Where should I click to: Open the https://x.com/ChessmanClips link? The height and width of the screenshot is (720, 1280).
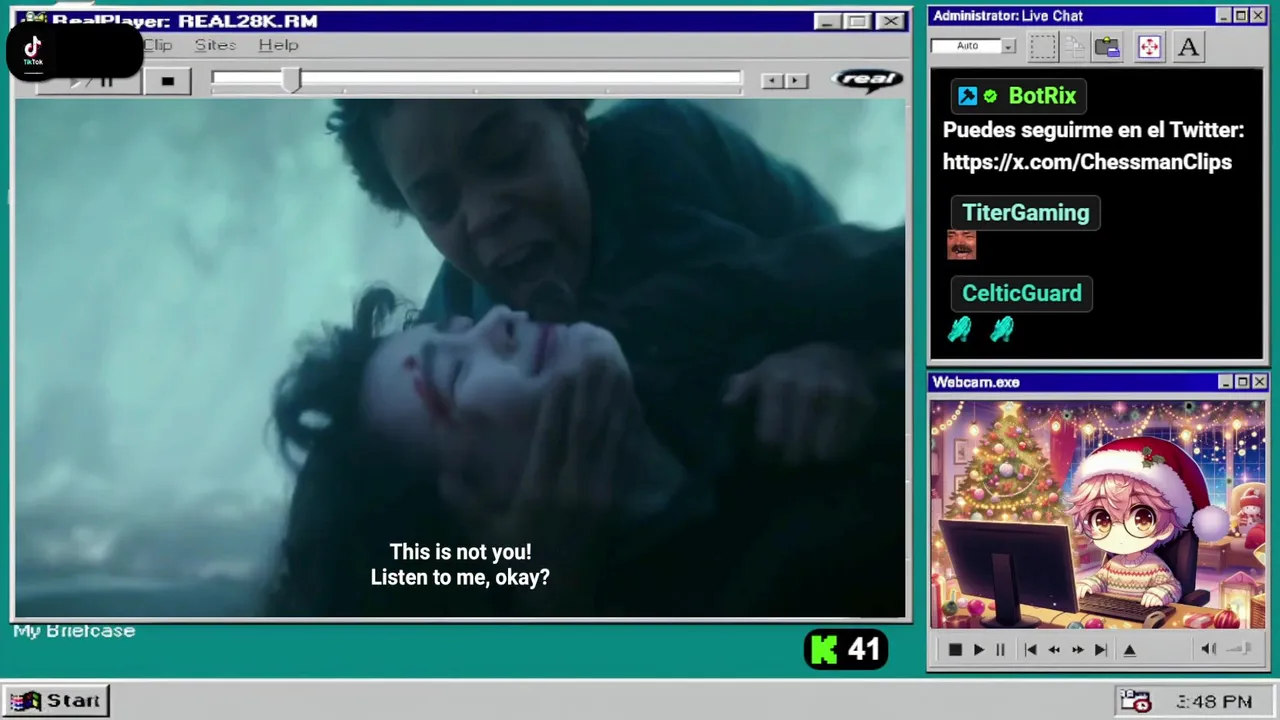1087,162
